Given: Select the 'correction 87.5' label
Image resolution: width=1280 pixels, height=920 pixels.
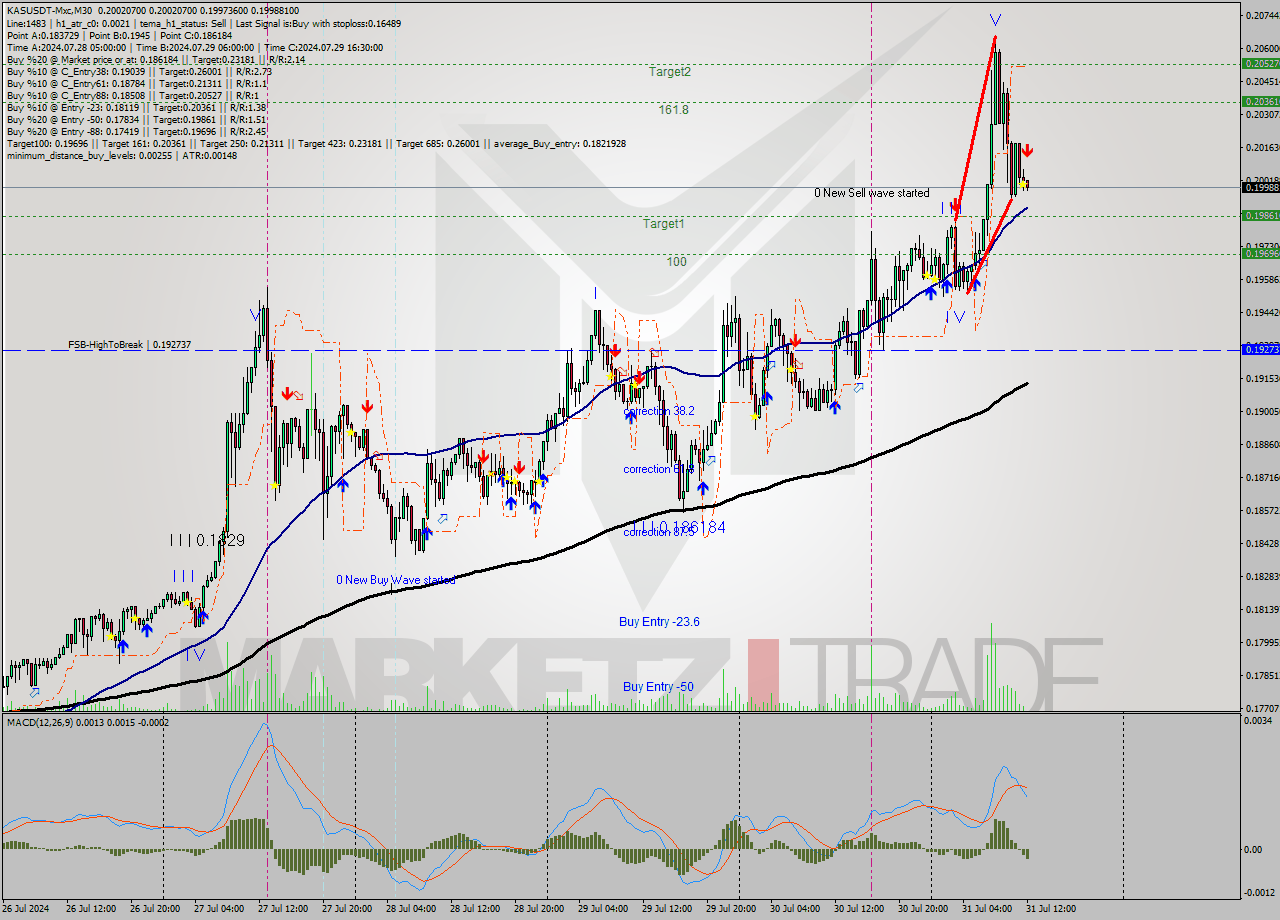Looking at the screenshot, I should tap(658, 532).
